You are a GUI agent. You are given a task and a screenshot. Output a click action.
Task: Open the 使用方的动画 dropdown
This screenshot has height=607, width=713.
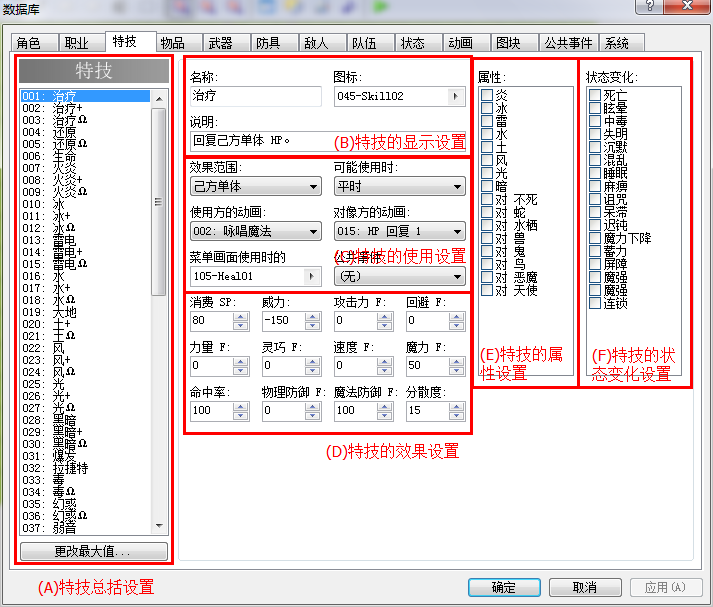coord(256,231)
